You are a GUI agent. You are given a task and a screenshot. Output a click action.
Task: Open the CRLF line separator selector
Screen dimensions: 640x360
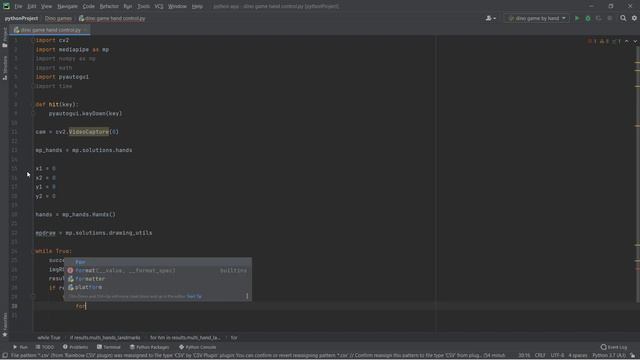(540, 356)
